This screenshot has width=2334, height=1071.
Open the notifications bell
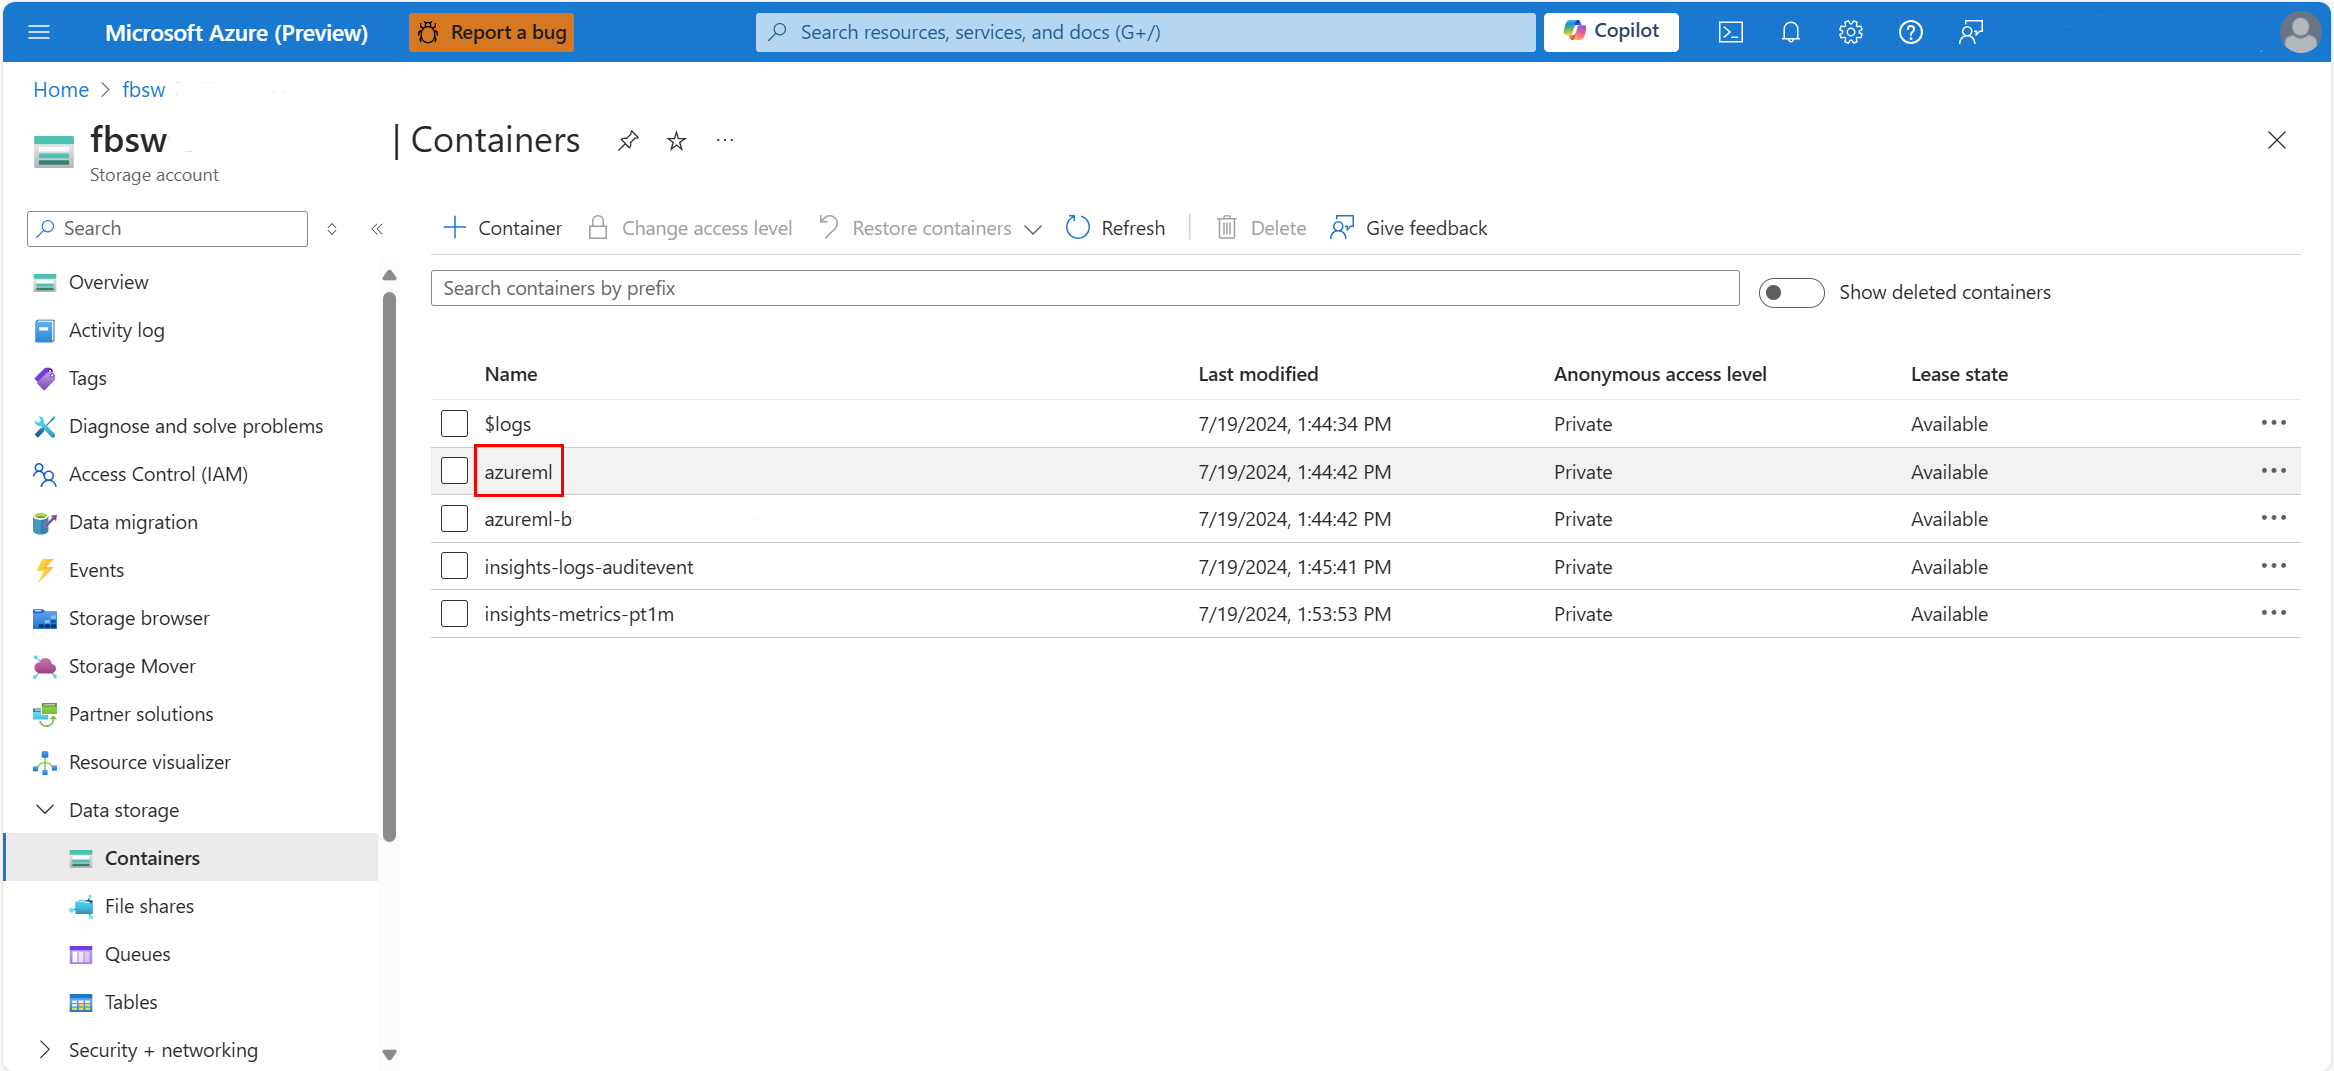1790,32
